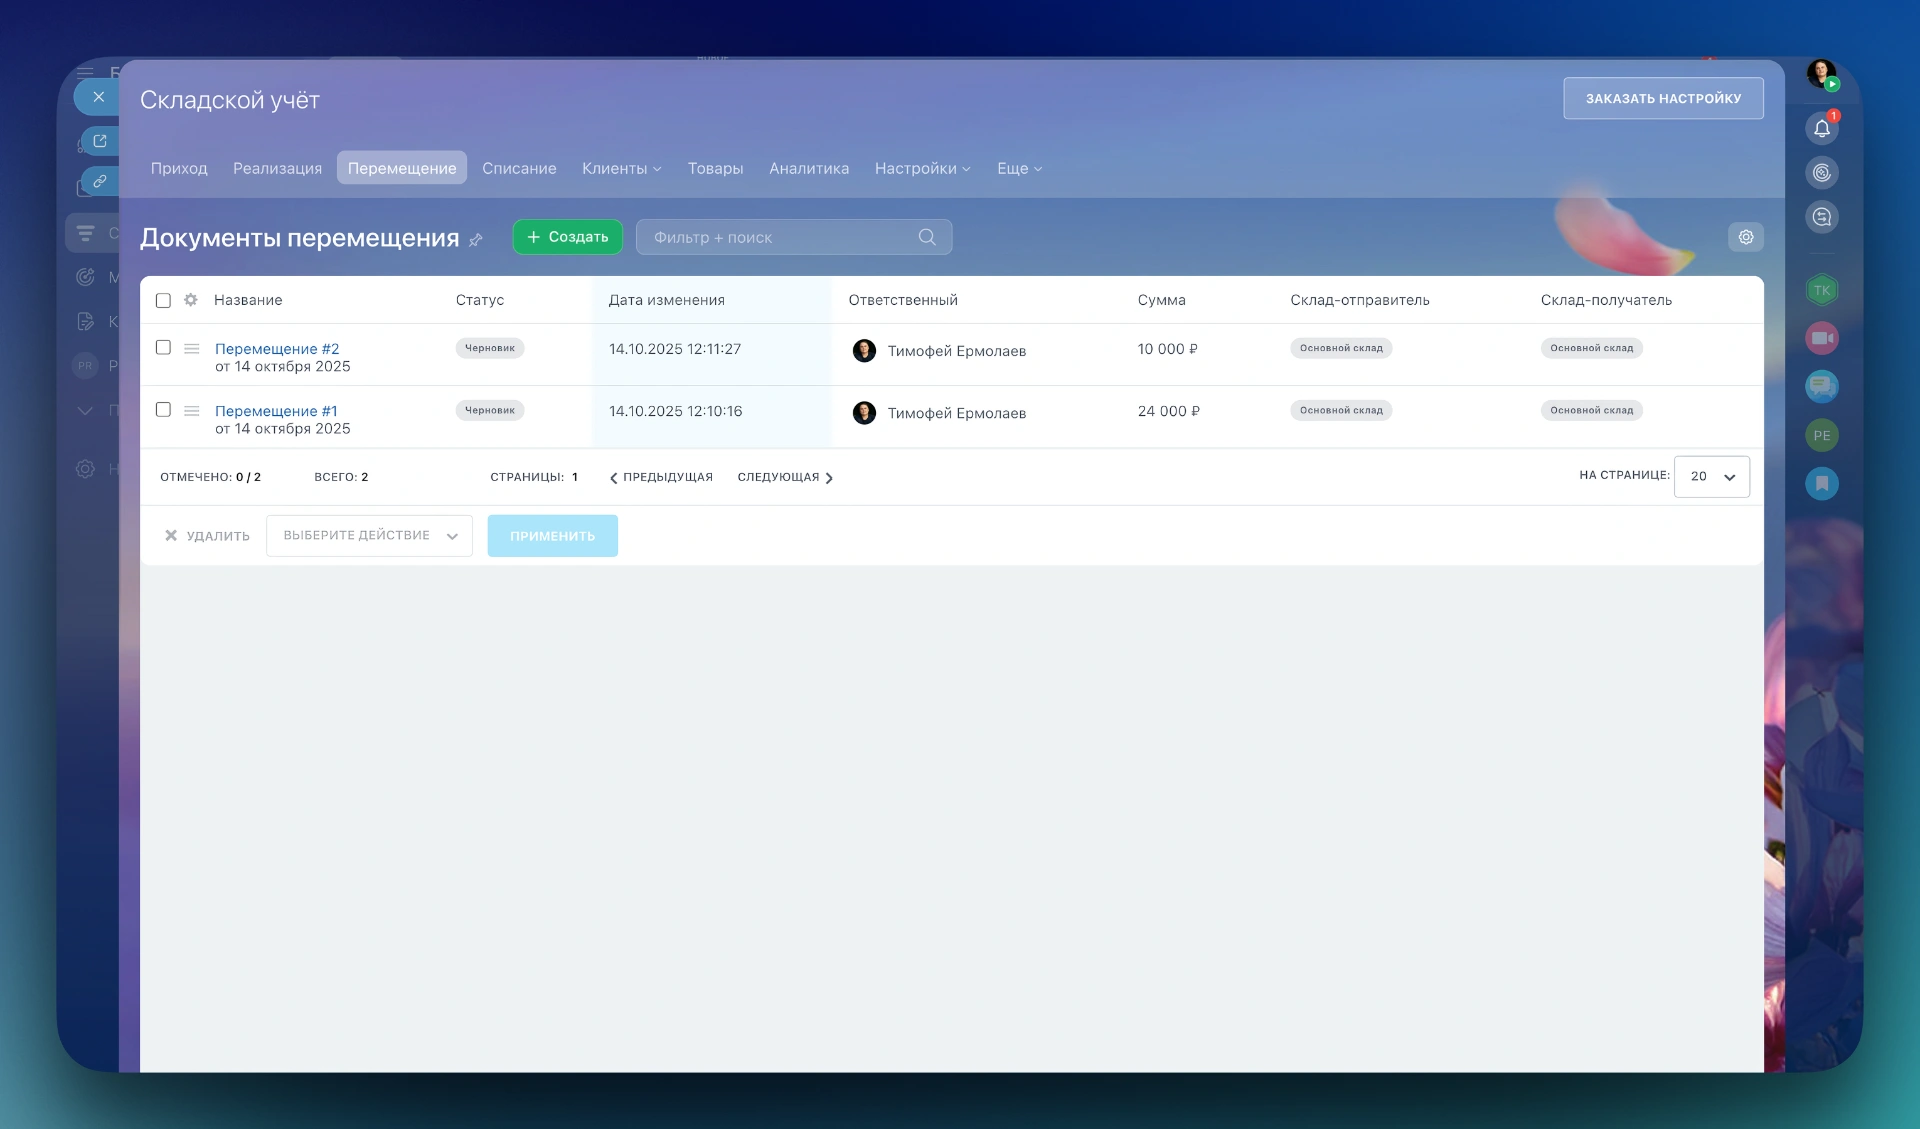Check the Перемещение #1 row checkbox
1920x1129 pixels.
pos(163,410)
